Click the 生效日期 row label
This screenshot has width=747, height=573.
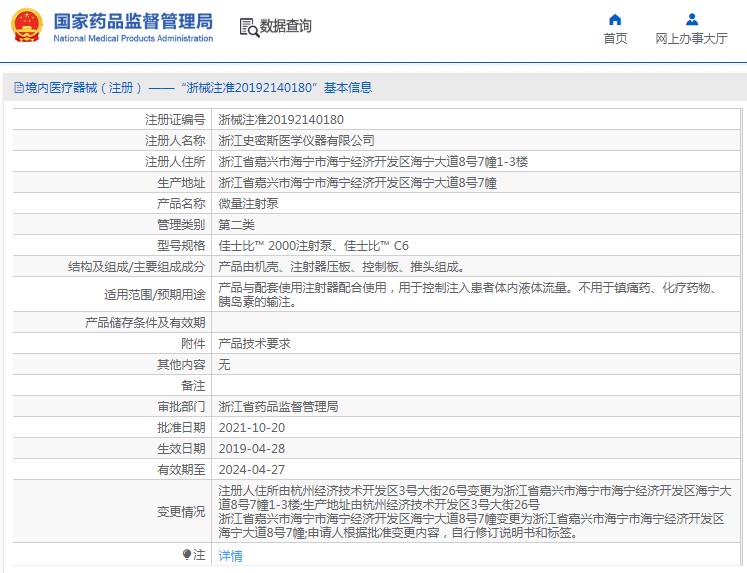(x=181, y=449)
